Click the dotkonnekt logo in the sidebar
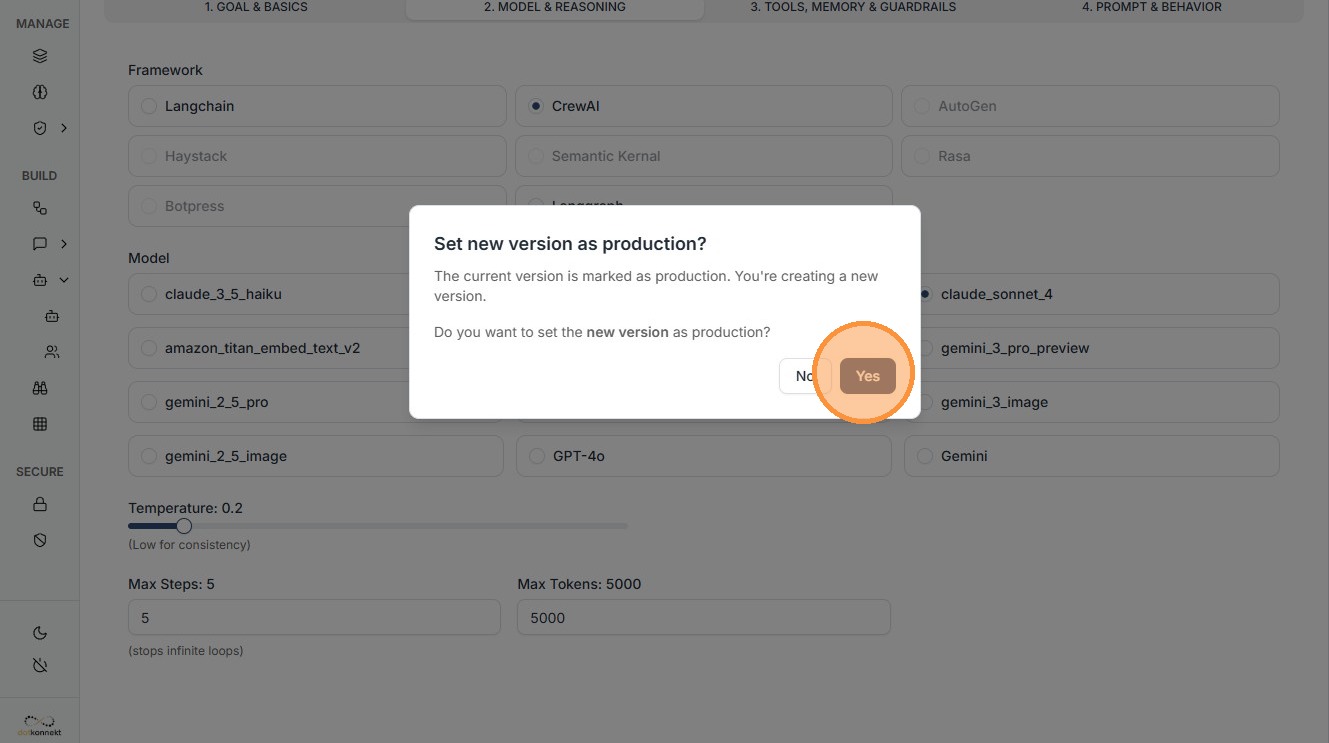Viewport: 1329px width, 743px height. 40,726
